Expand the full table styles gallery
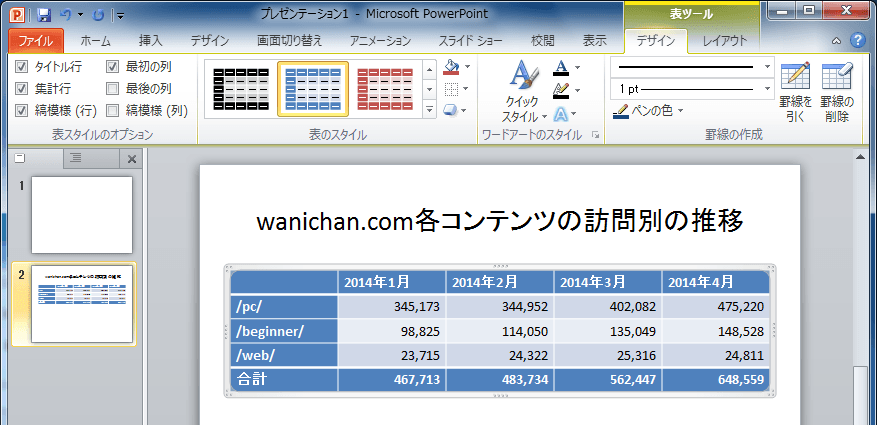Viewport: 877px width, 425px height. tap(430, 109)
